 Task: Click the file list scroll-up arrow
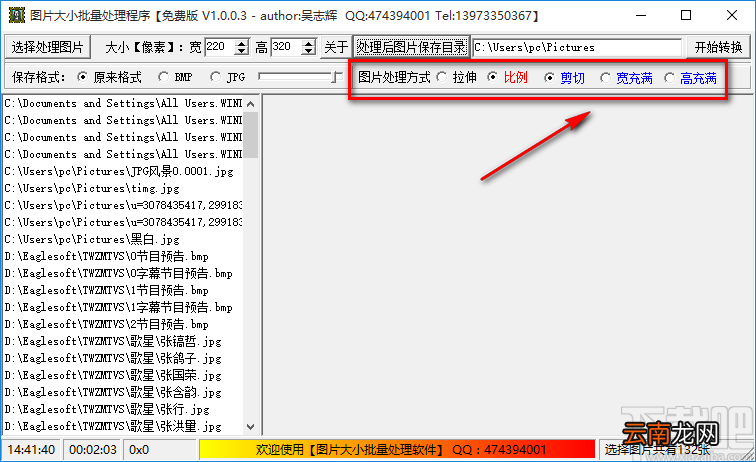tap(251, 104)
